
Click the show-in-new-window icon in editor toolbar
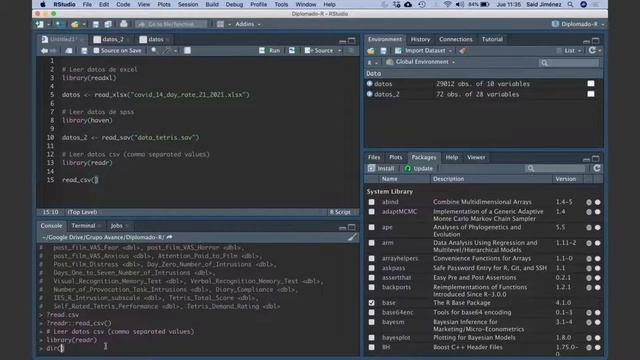69,51
